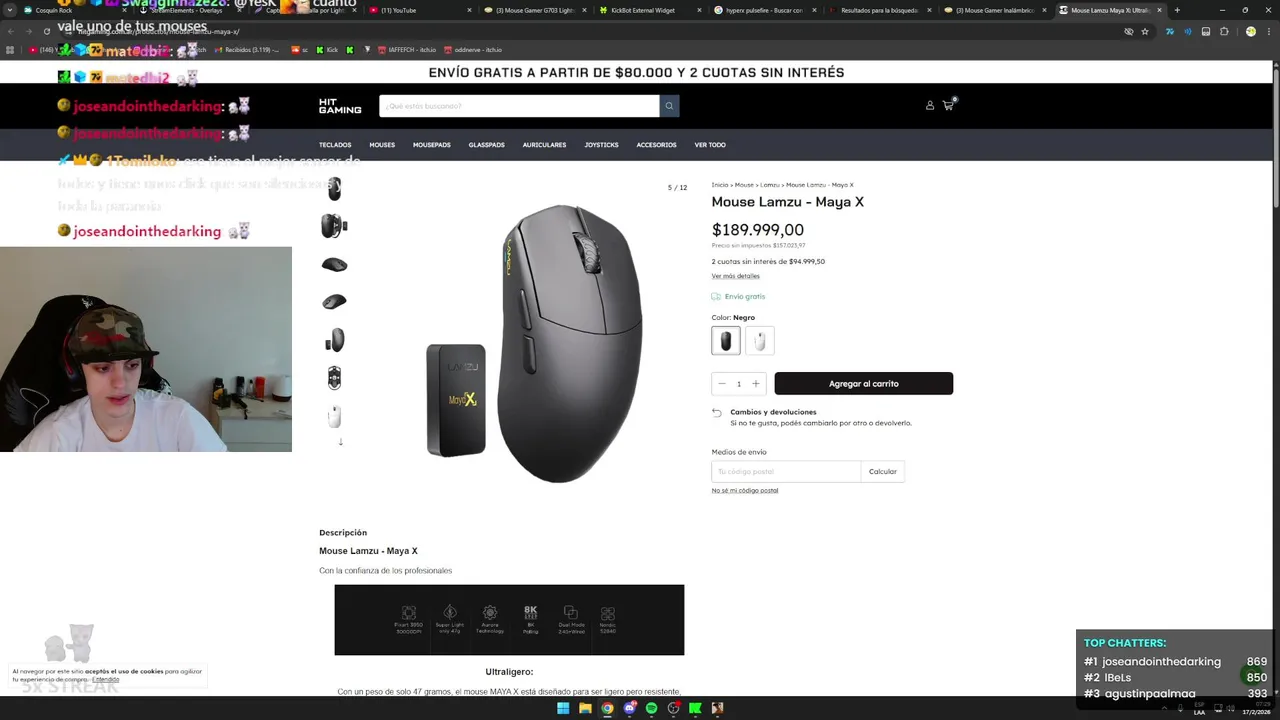Open the shopping cart icon
1280x720 pixels.
(x=948, y=105)
